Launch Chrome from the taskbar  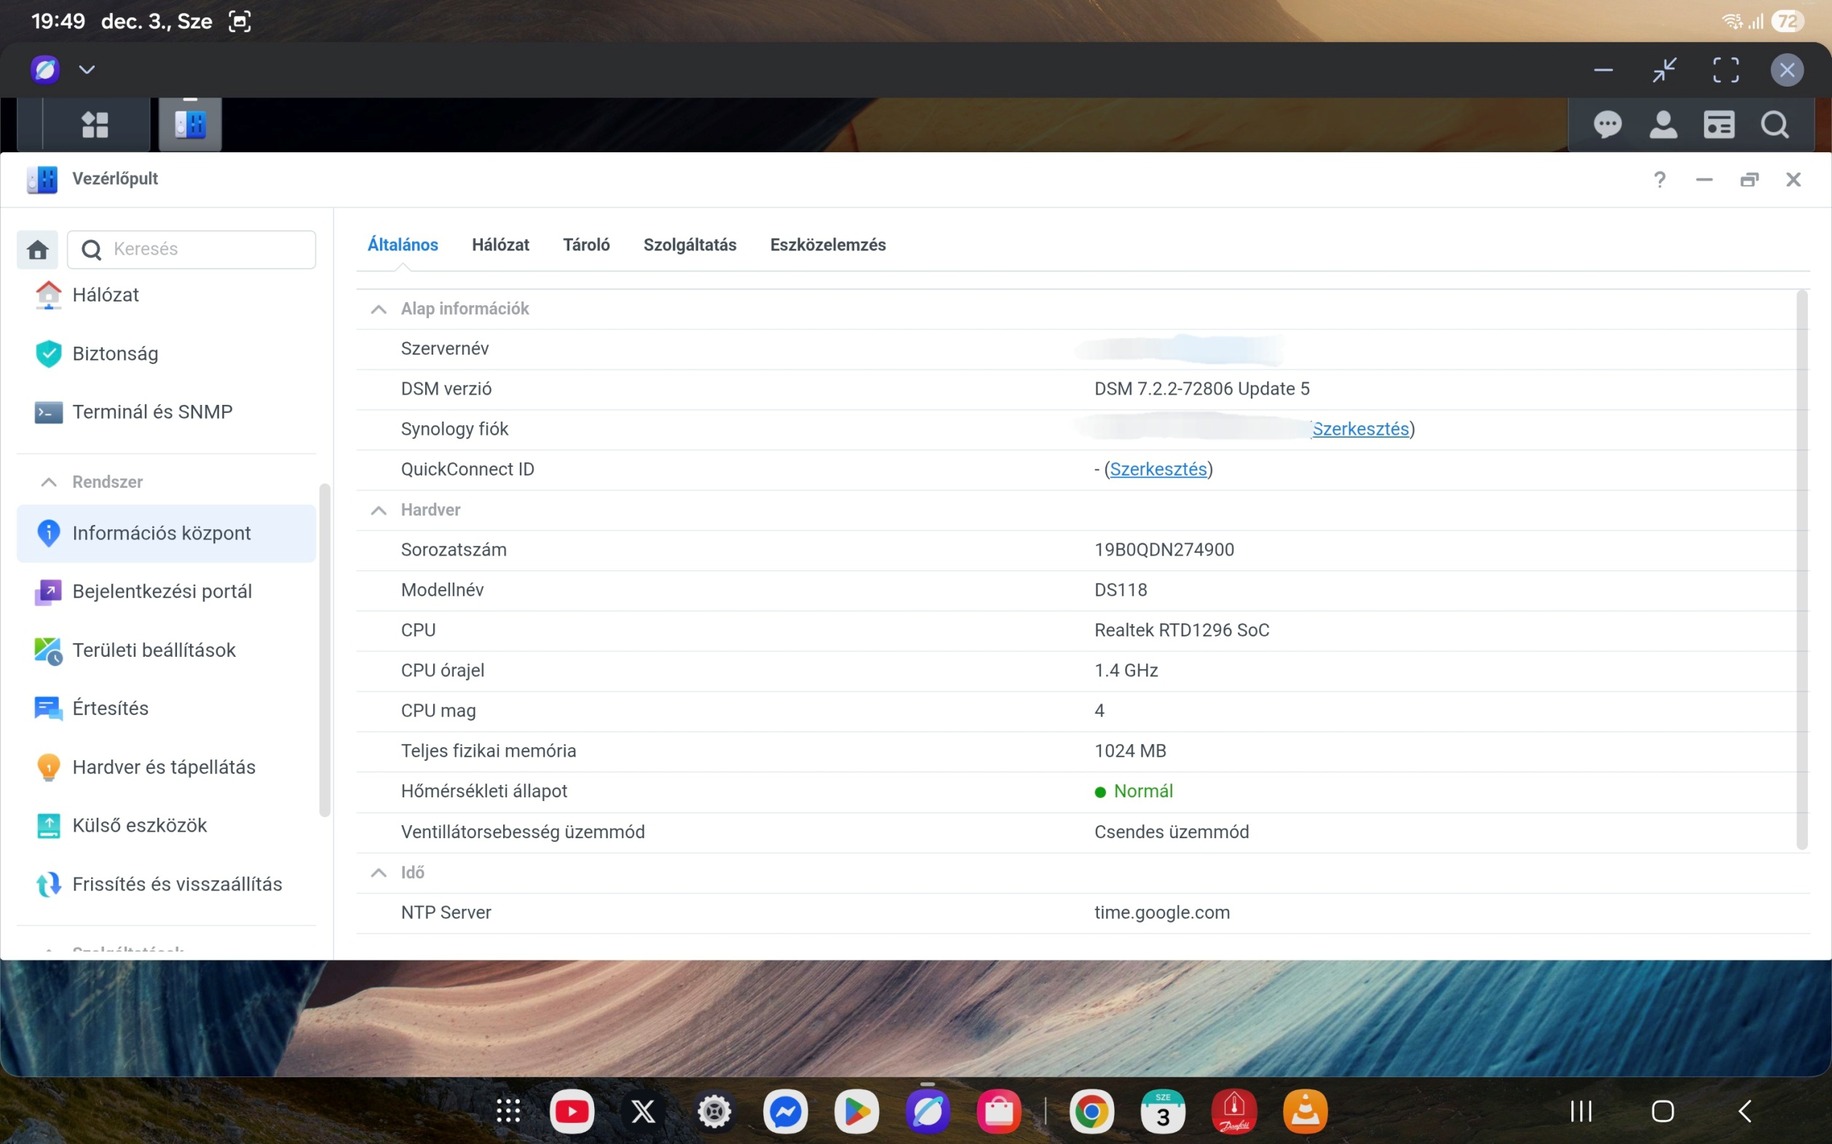(1091, 1111)
